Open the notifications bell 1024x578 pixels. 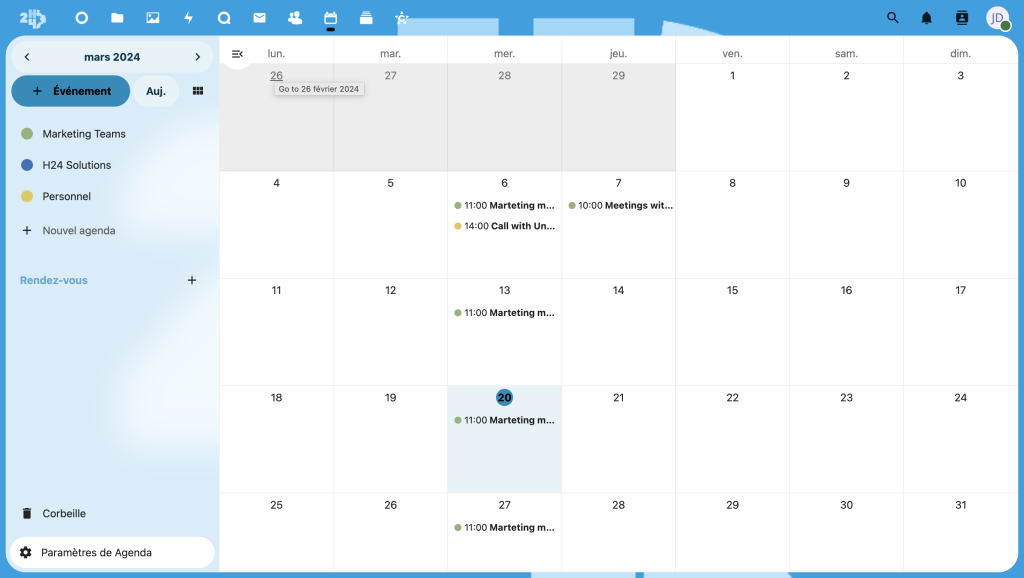[x=927, y=18]
